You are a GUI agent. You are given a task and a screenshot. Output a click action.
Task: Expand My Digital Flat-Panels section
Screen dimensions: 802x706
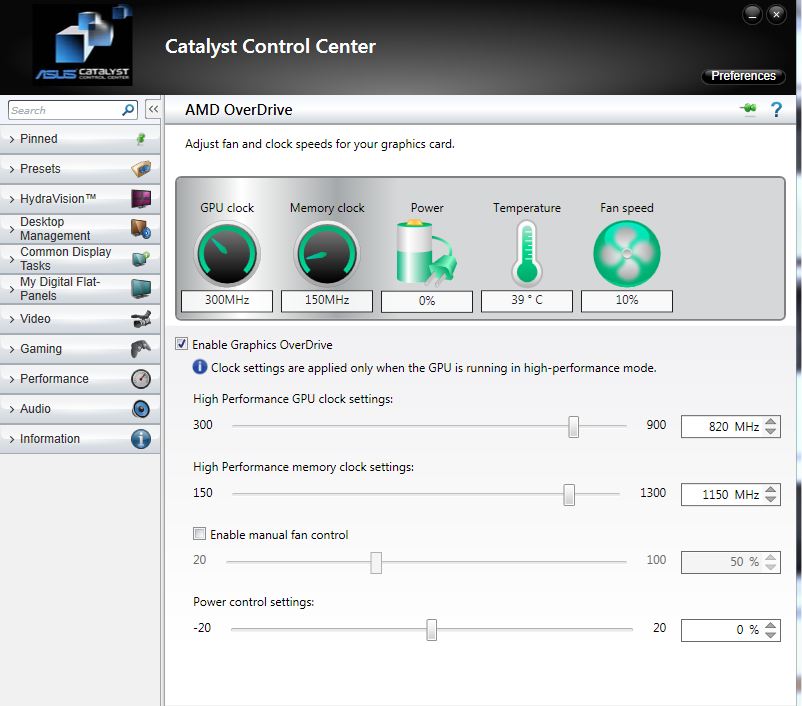[x=80, y=289]
